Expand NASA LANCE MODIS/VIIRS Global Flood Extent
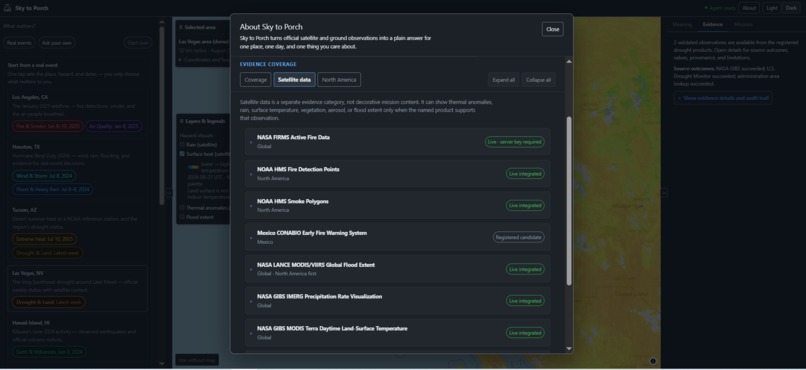 397,269
